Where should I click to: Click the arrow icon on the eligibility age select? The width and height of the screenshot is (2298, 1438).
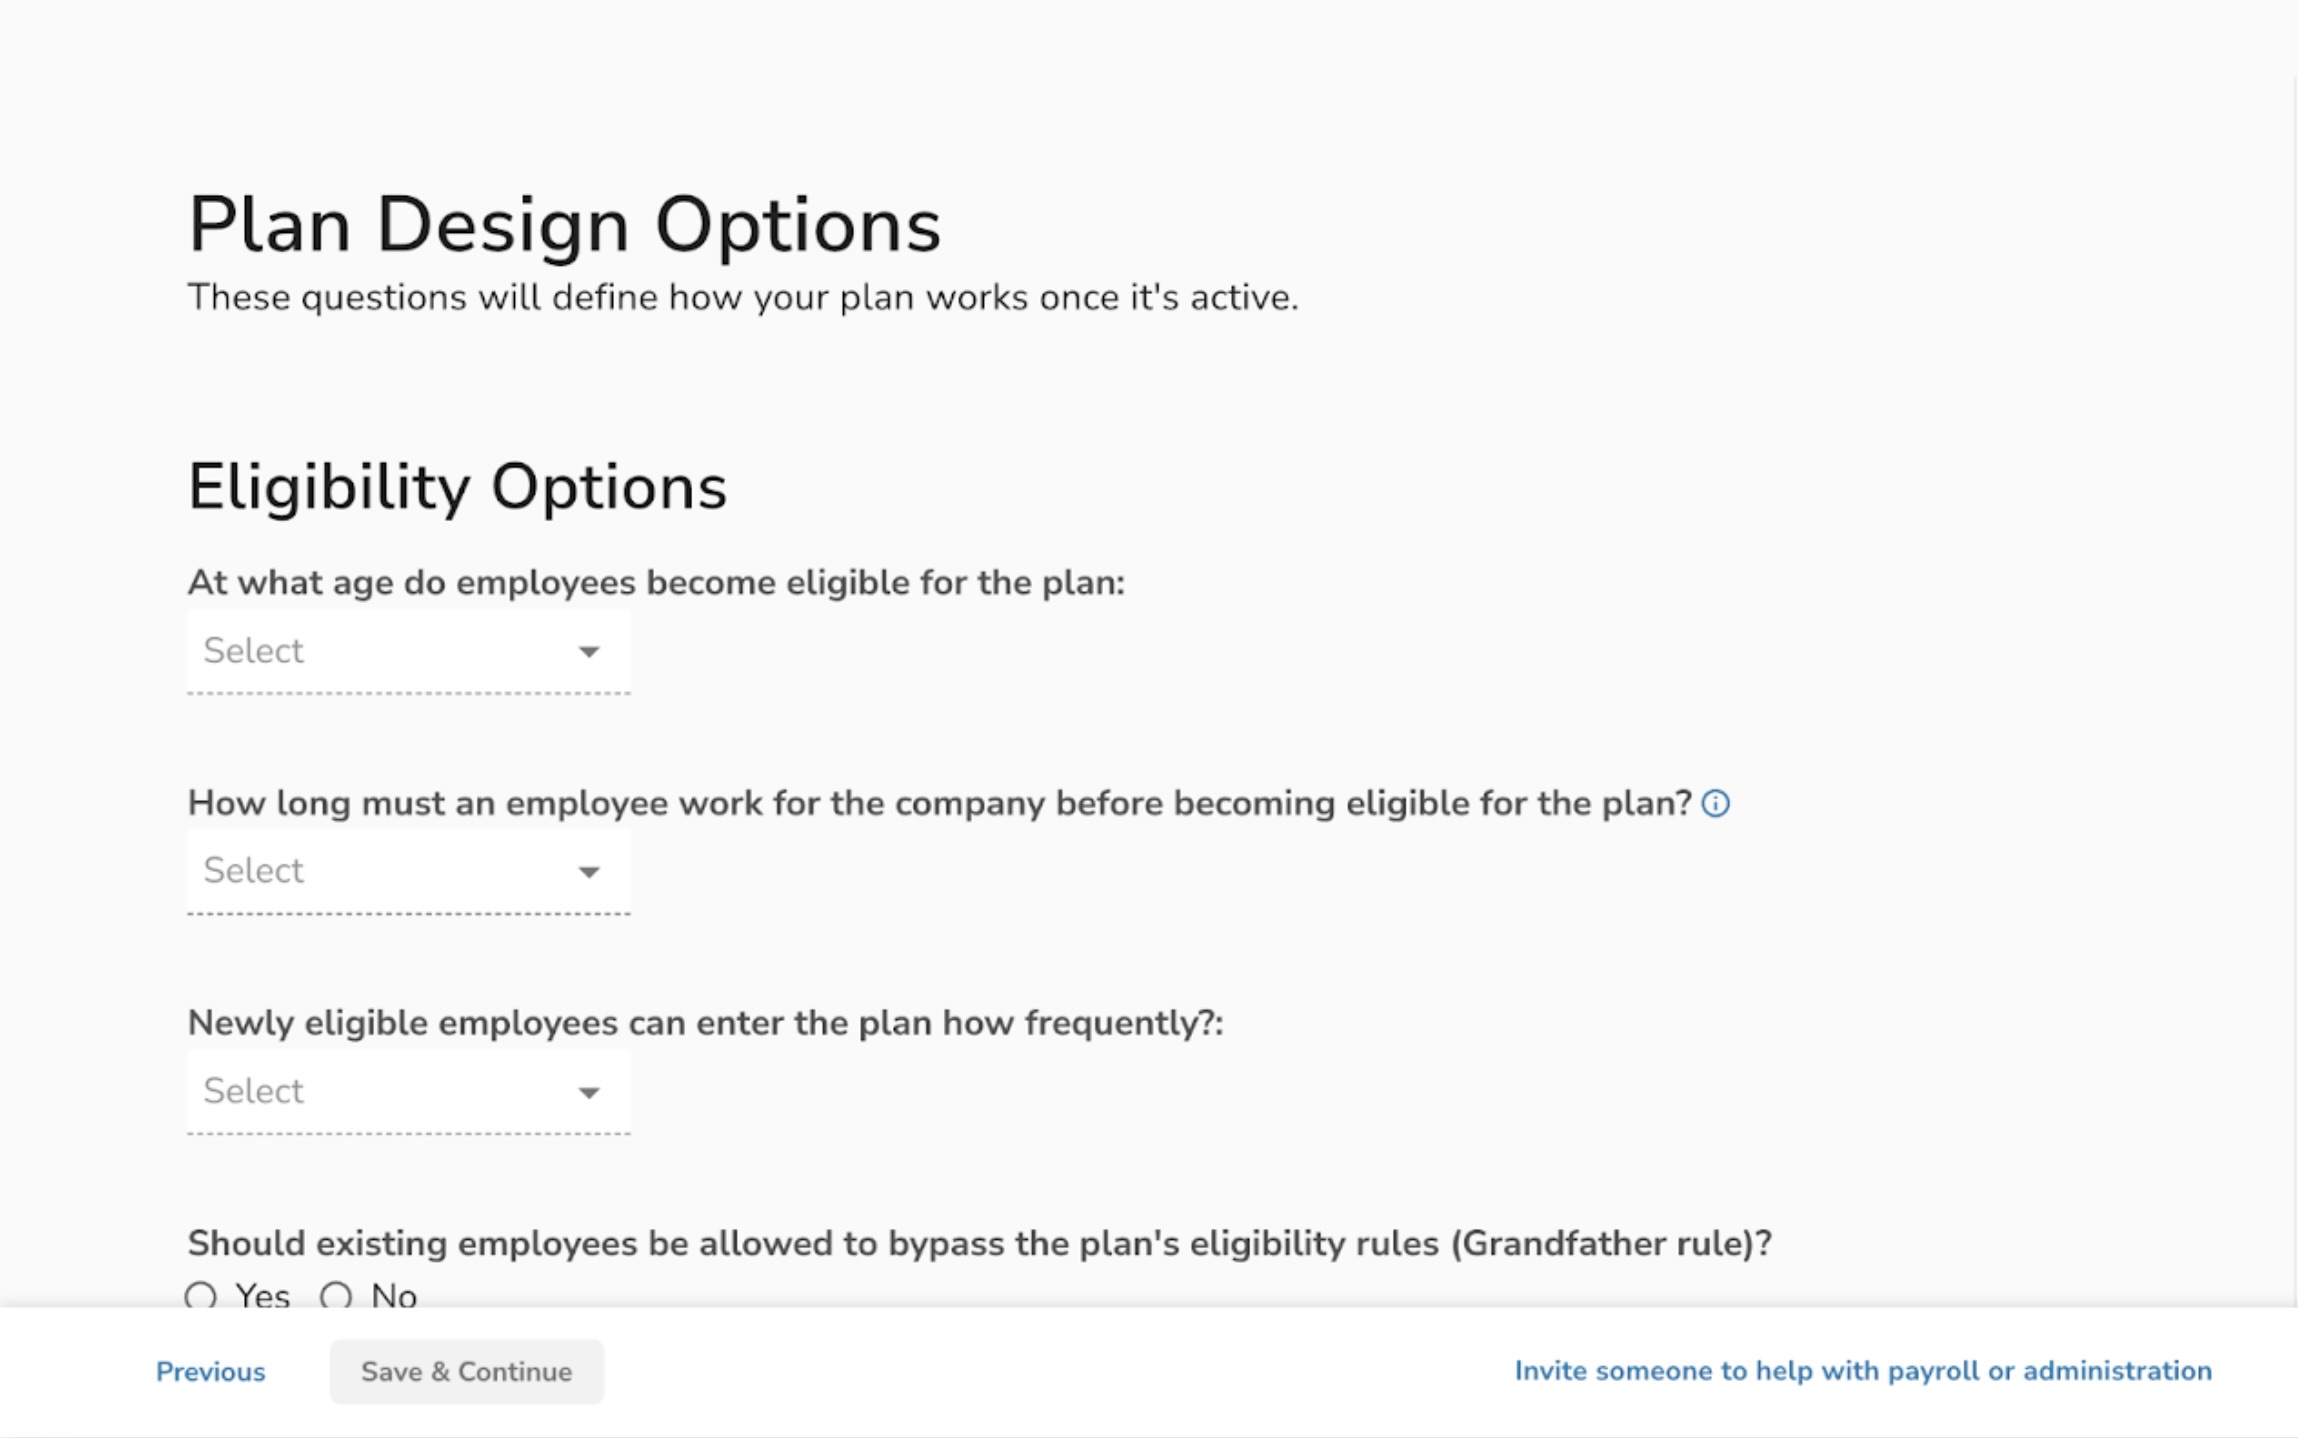589,652
